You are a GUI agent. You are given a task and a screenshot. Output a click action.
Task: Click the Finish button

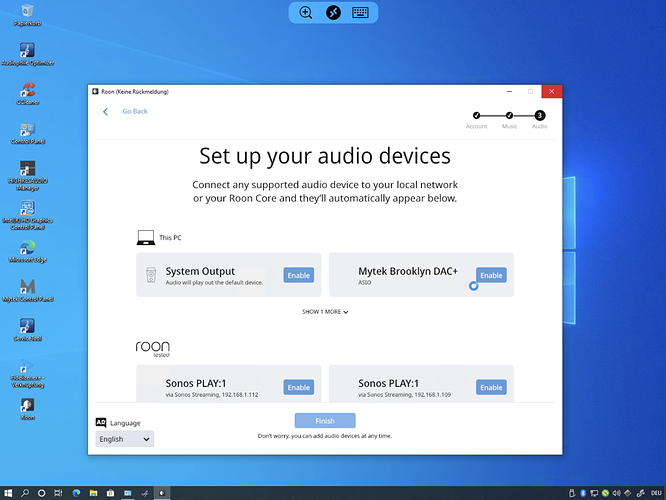325,421
